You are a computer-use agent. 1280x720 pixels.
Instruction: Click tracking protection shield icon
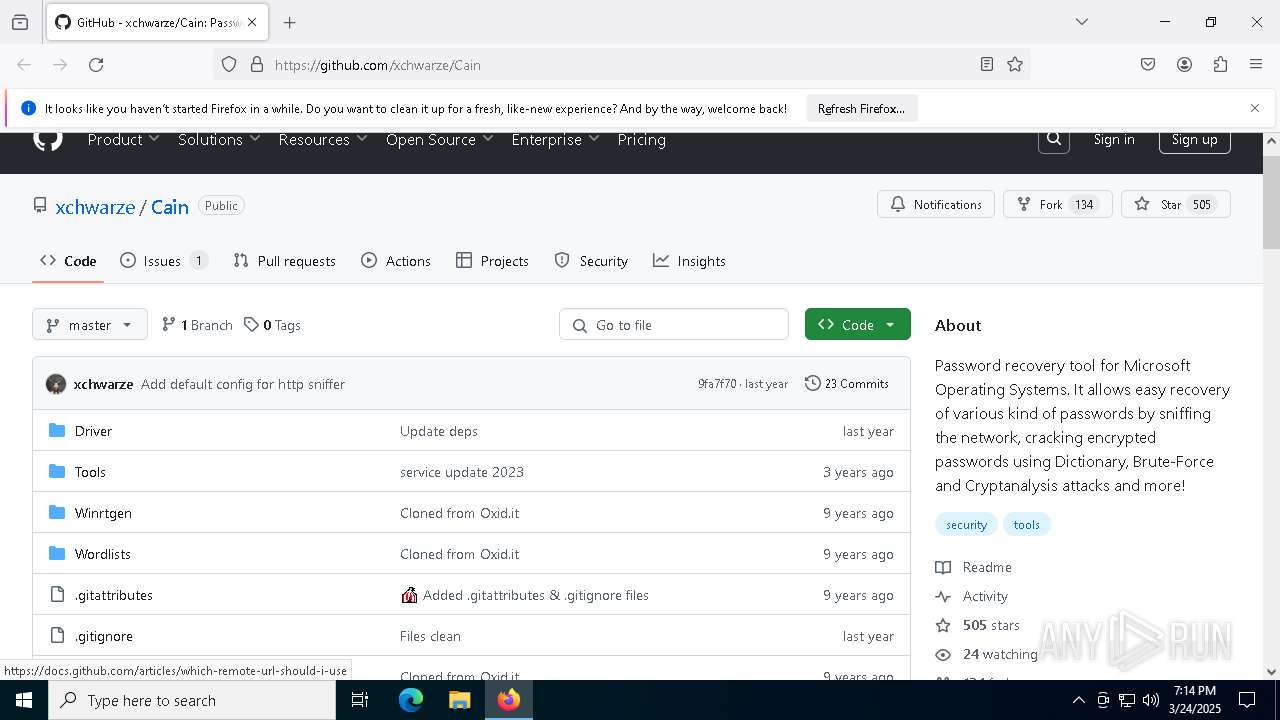[x=229, y=65]
